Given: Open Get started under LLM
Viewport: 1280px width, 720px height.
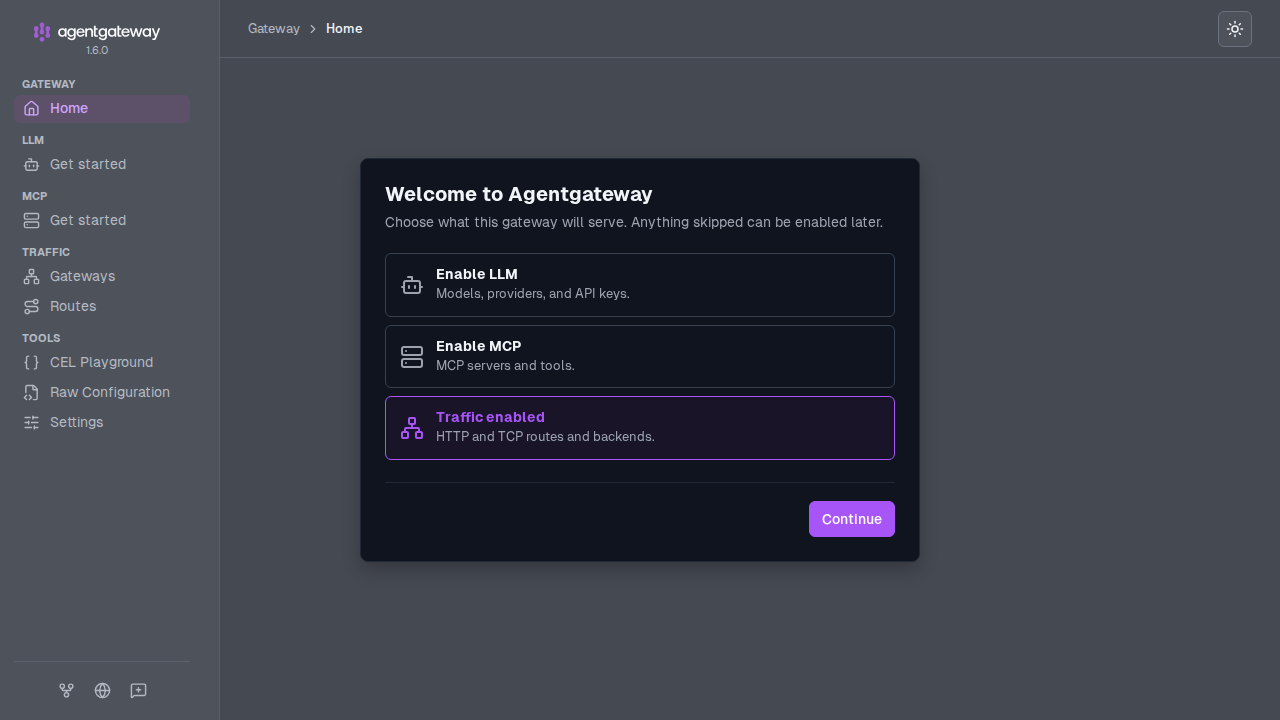Looking at the screenshot, I should coord(102,164).
